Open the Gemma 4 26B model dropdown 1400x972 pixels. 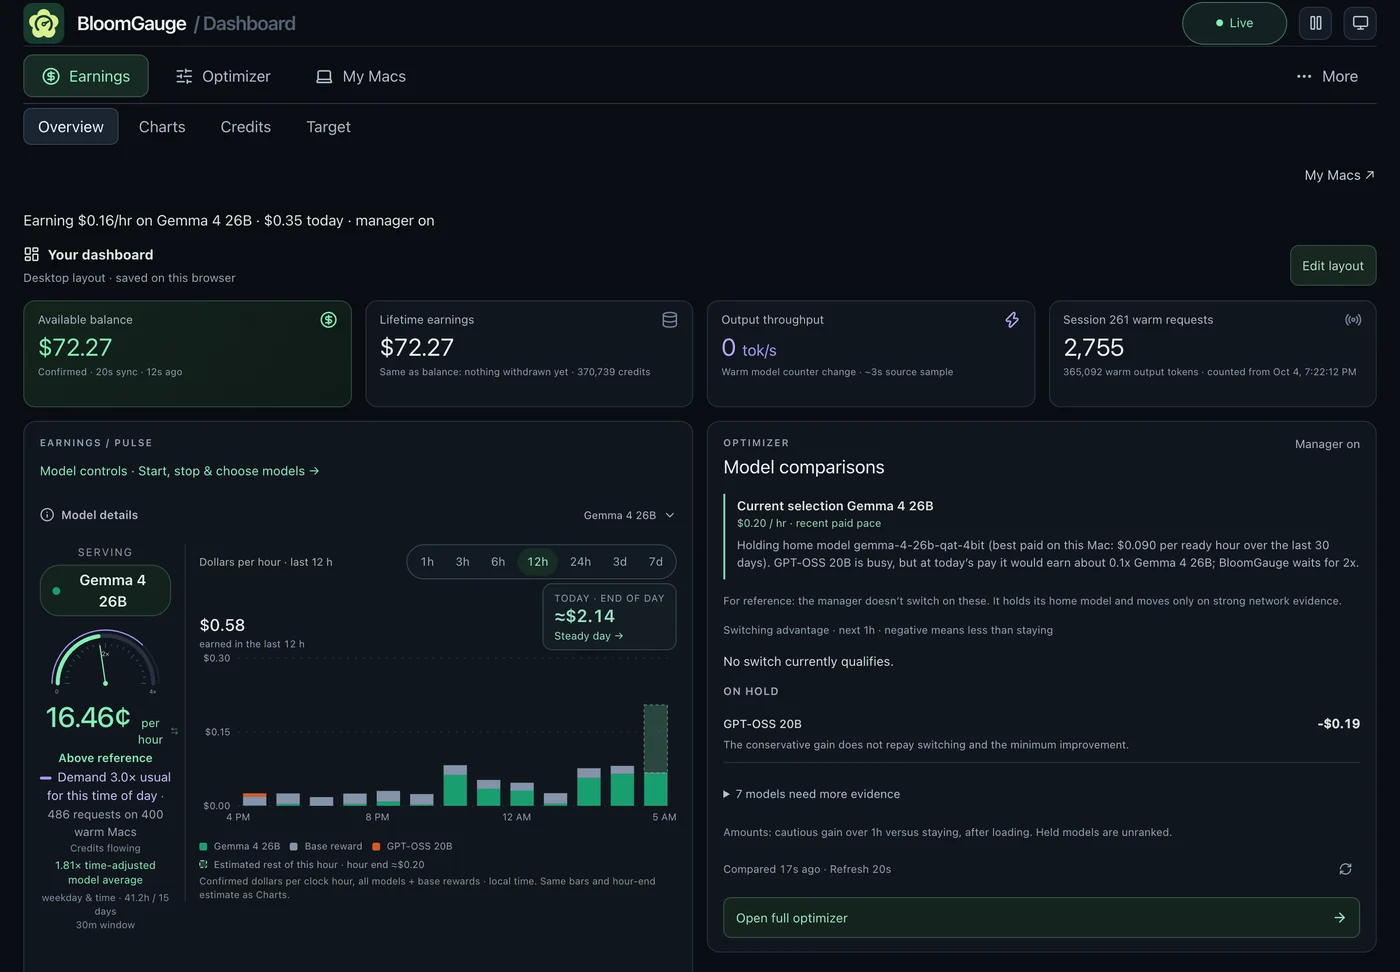pos(629,515)
